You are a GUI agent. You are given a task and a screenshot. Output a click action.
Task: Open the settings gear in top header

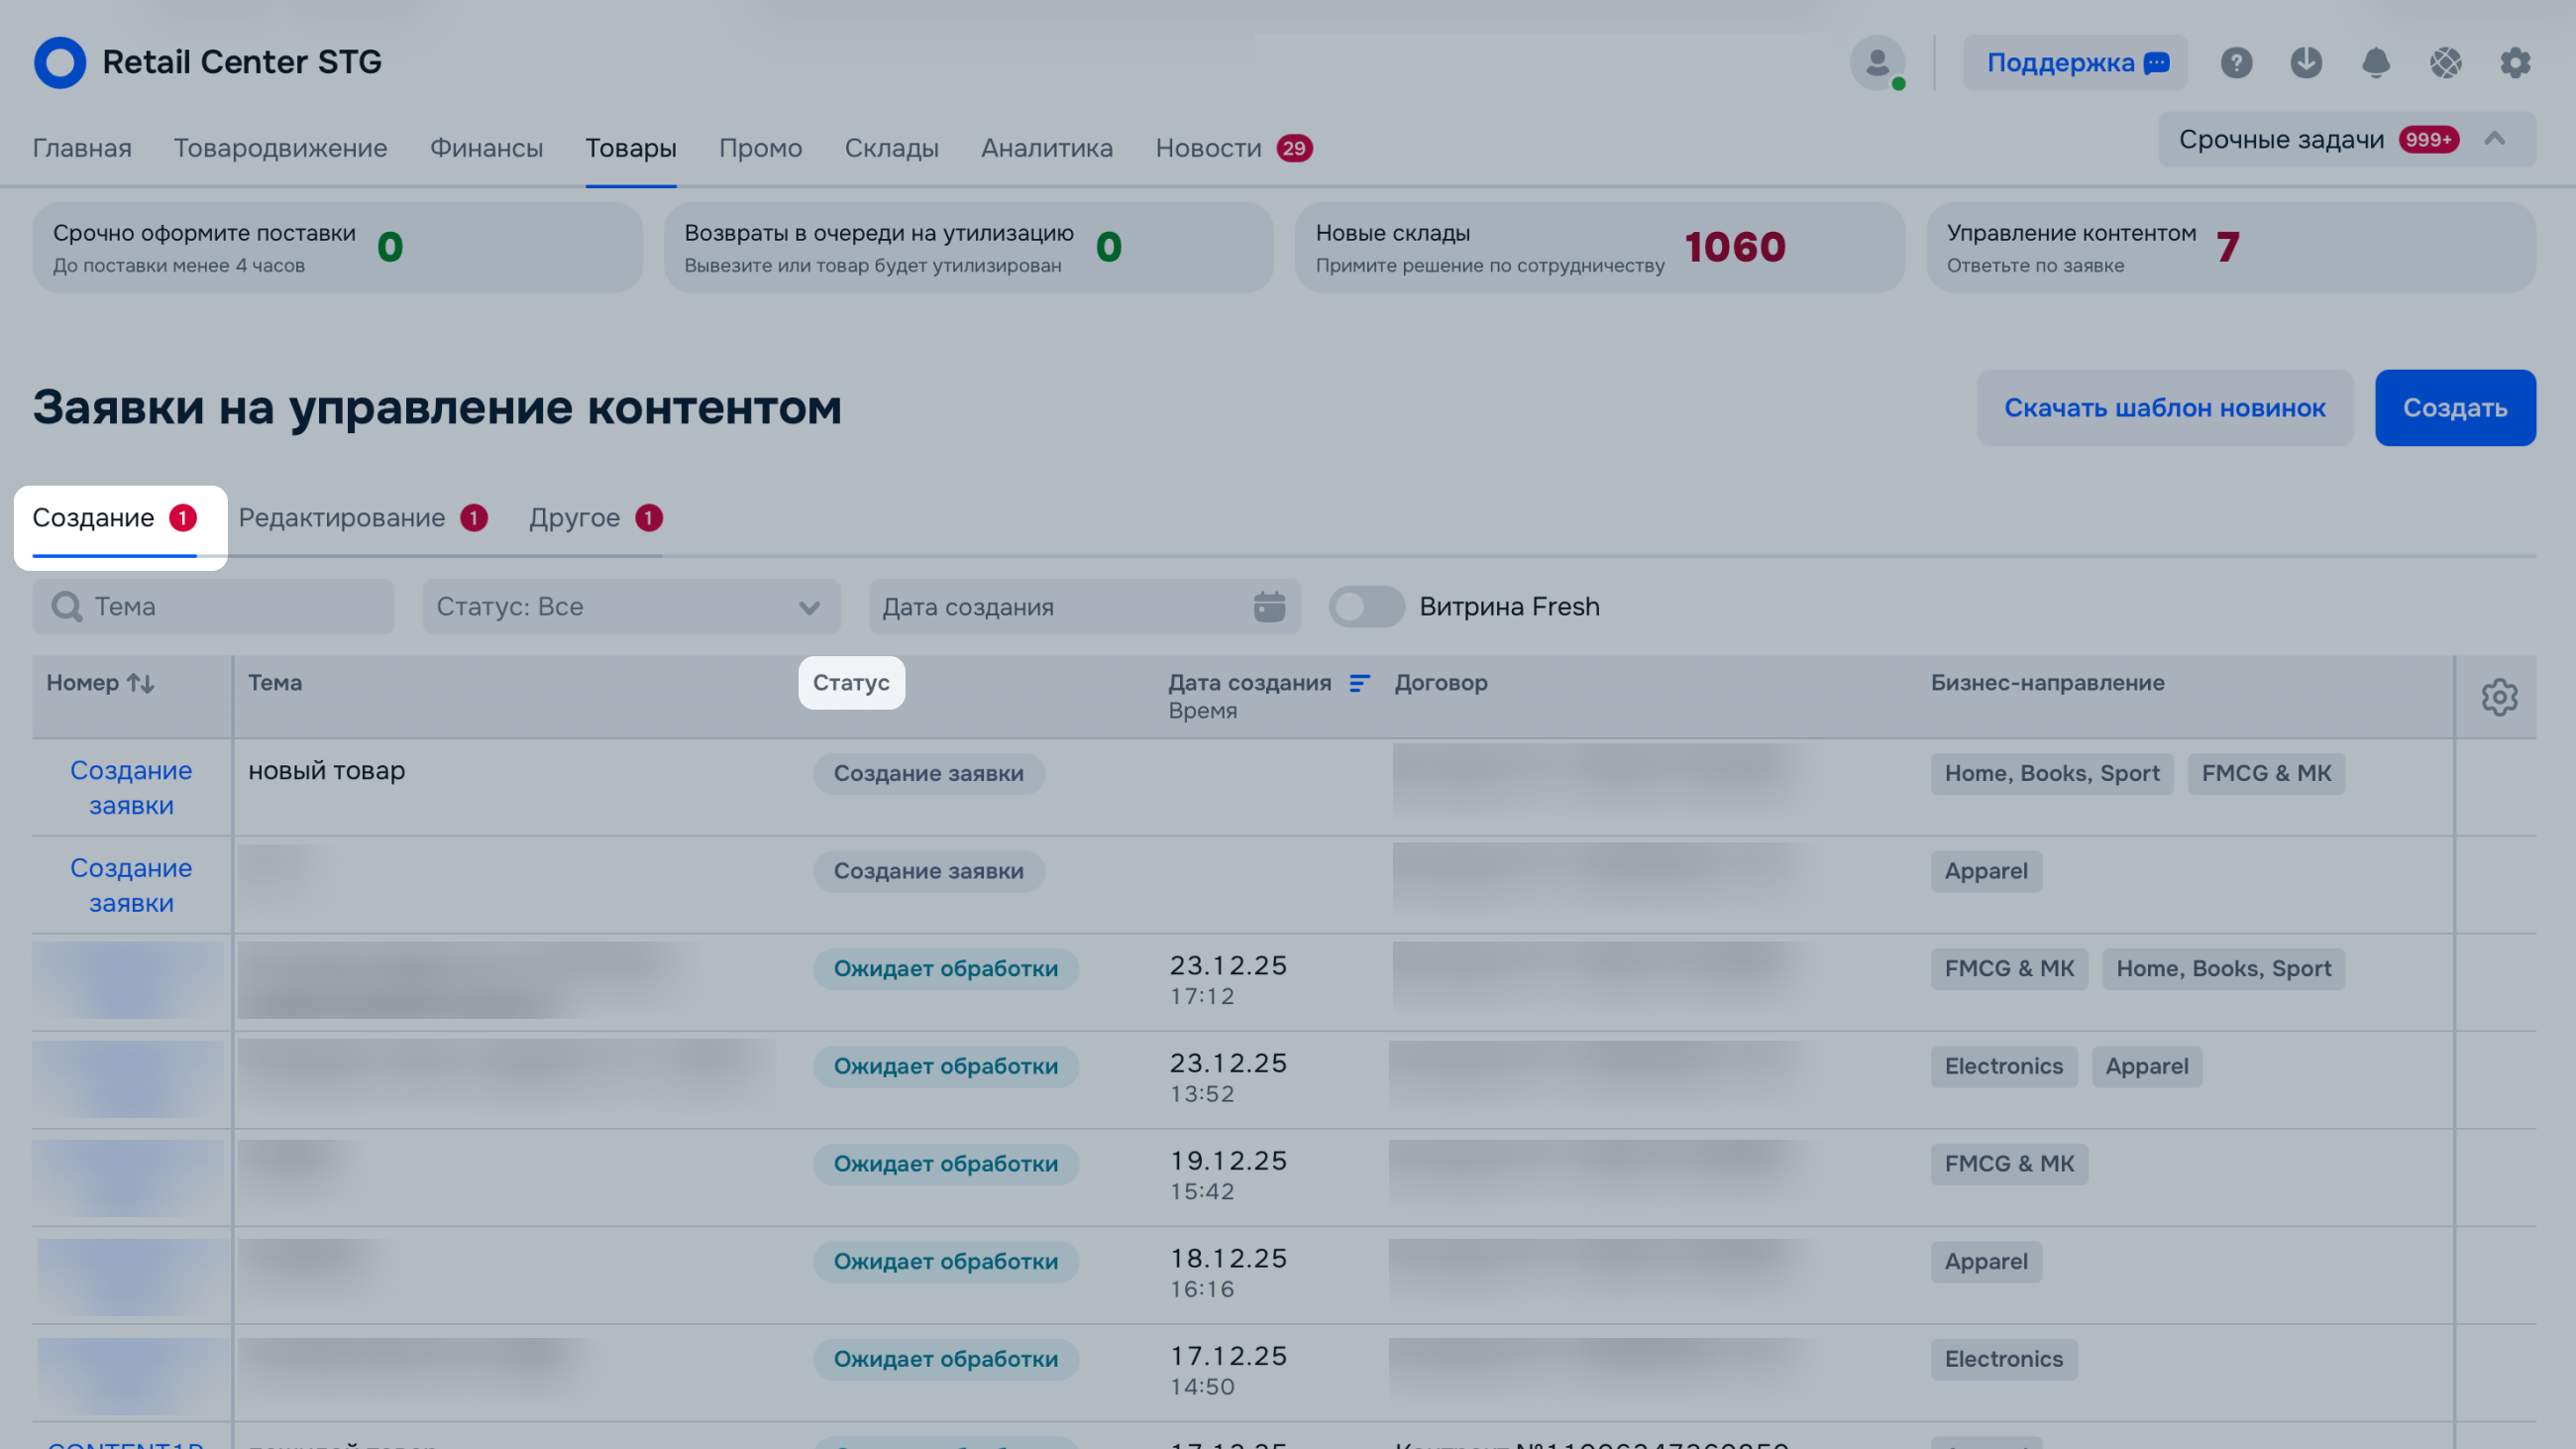(x=2515, y=63)
